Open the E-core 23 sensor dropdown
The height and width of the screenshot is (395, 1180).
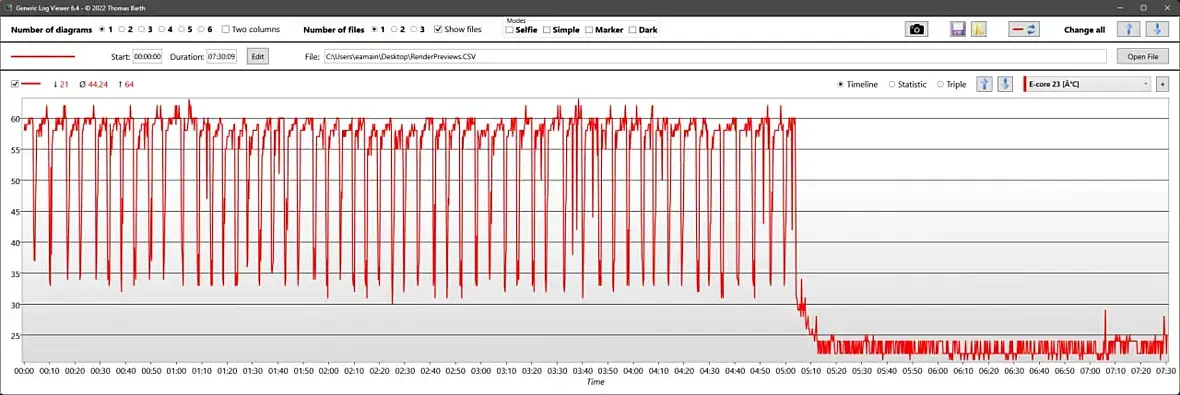(1087, 84)
